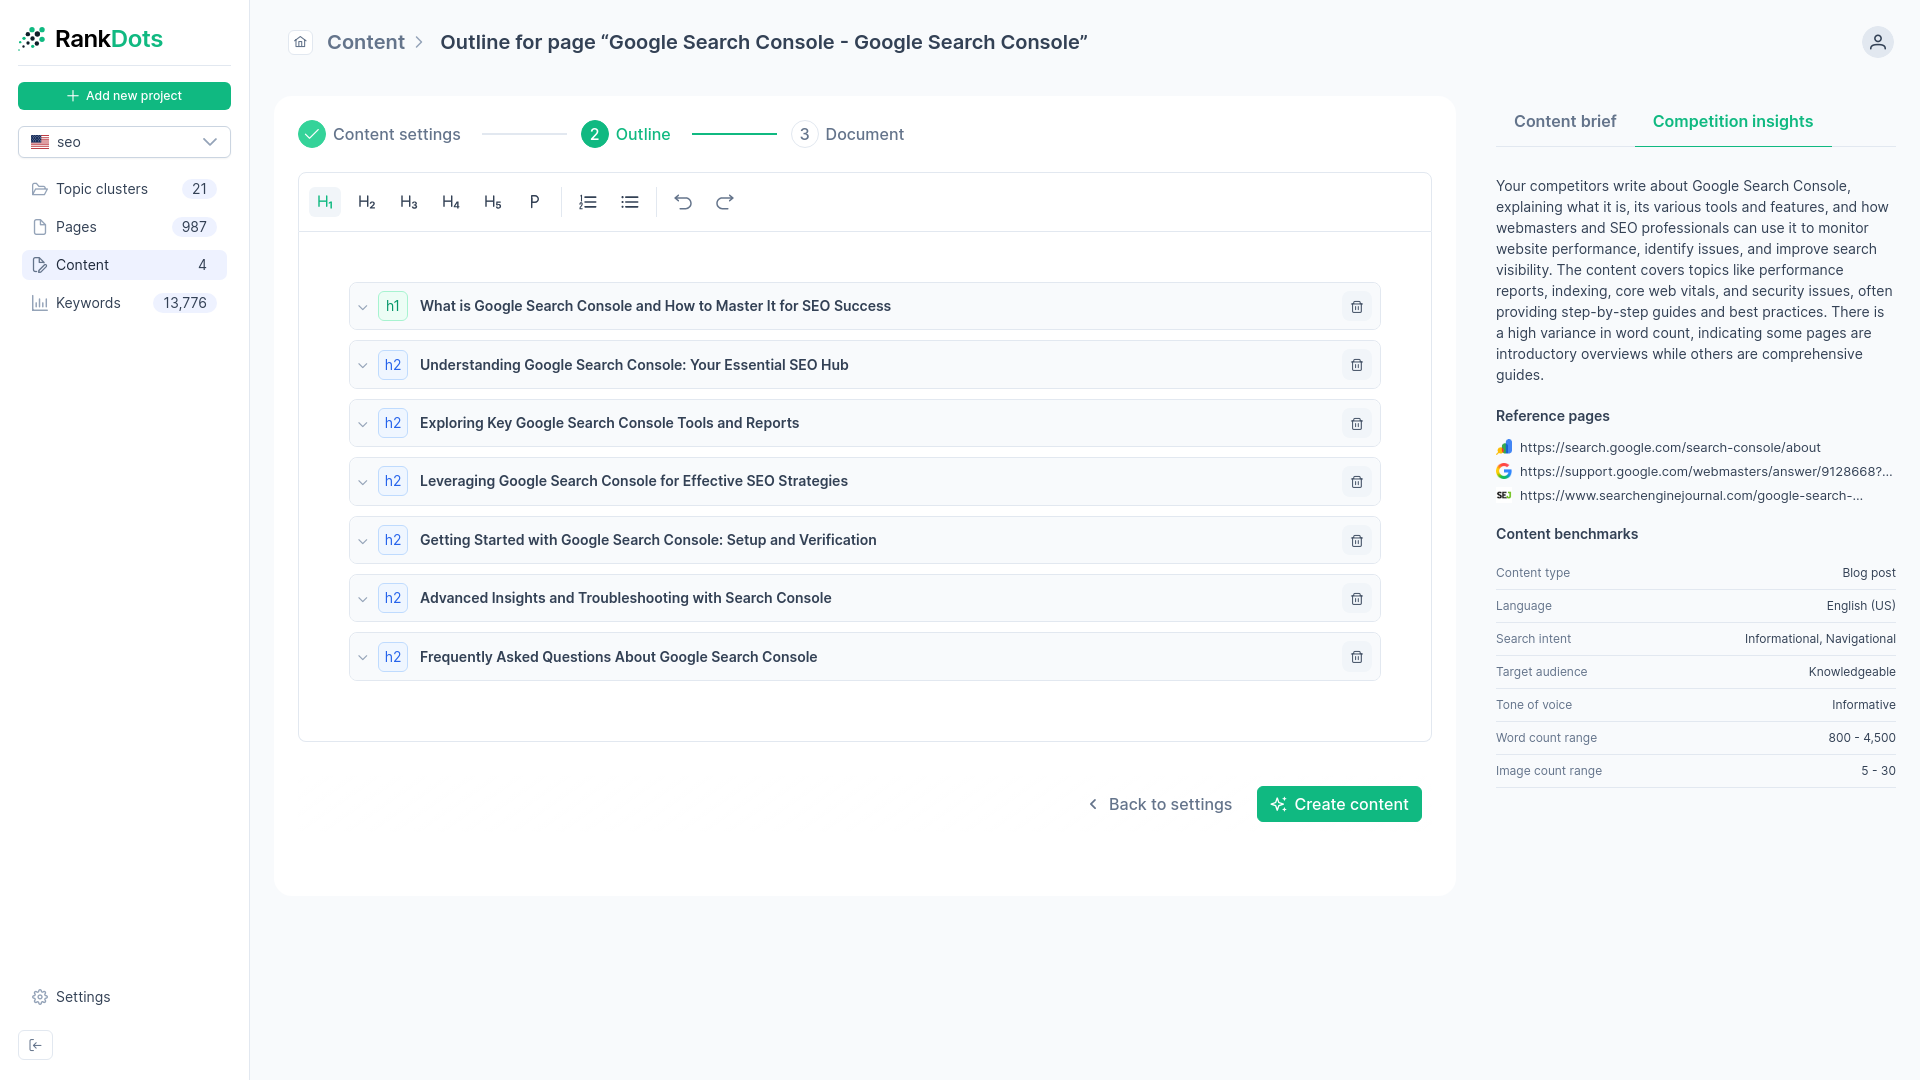
Task: Open the search.google.com reference page link
Action: pos(1668,447)
